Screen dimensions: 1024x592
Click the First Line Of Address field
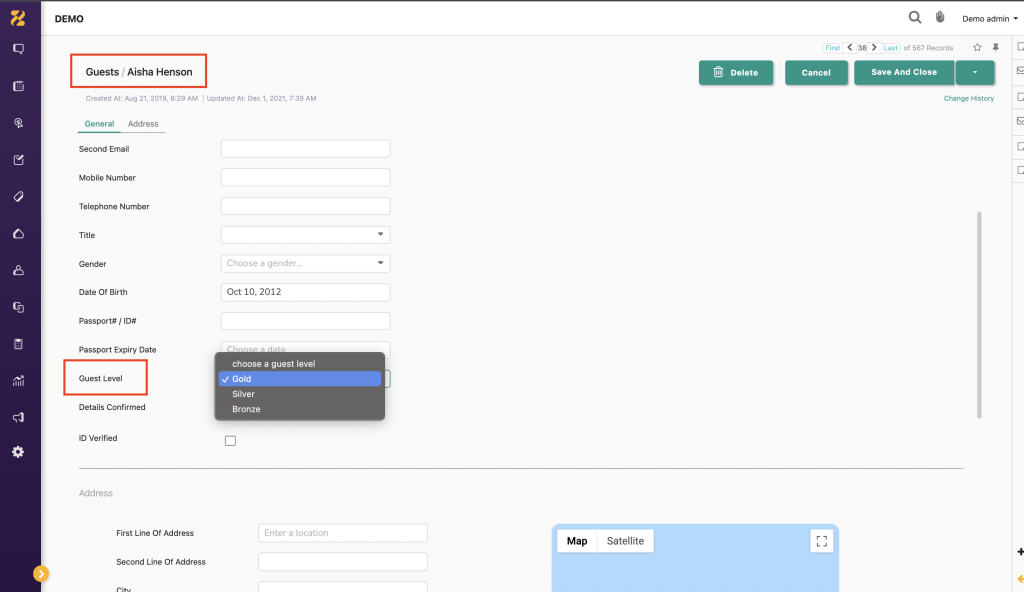click(x=343, y=533)
